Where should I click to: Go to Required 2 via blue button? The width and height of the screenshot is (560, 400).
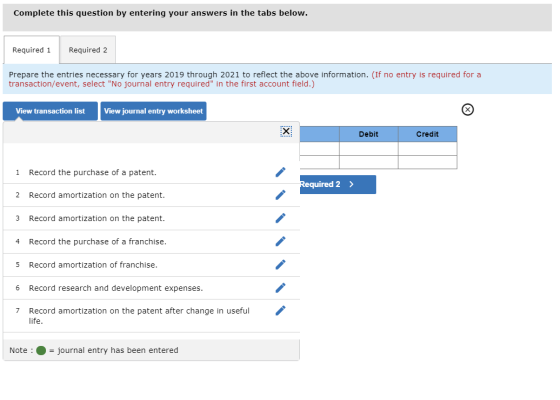click(338, 184)
